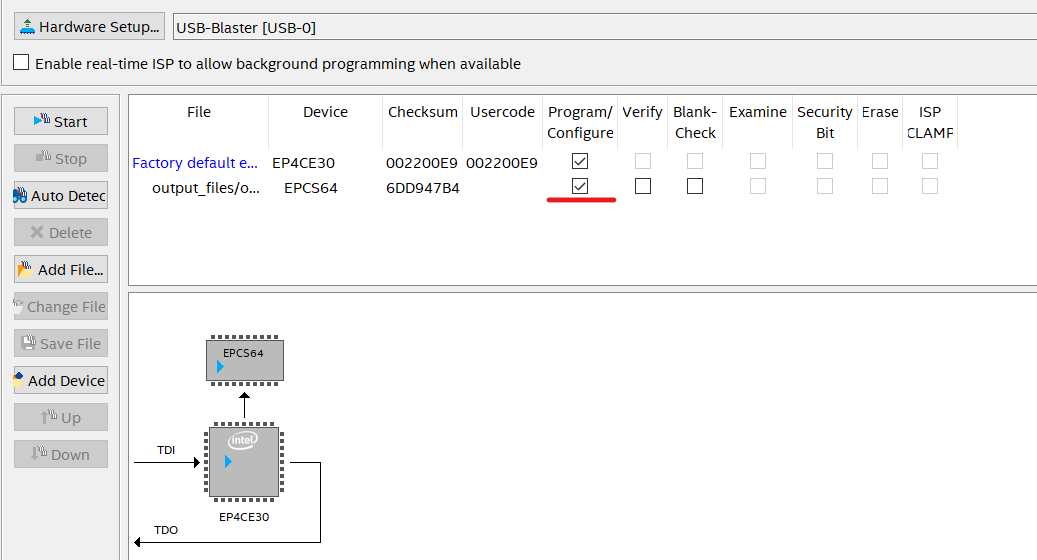Check Blank-Check for the EPCS64 row
Image resolution: width=1037 pixels, height=560 pixels.
[x=695, y=186]
